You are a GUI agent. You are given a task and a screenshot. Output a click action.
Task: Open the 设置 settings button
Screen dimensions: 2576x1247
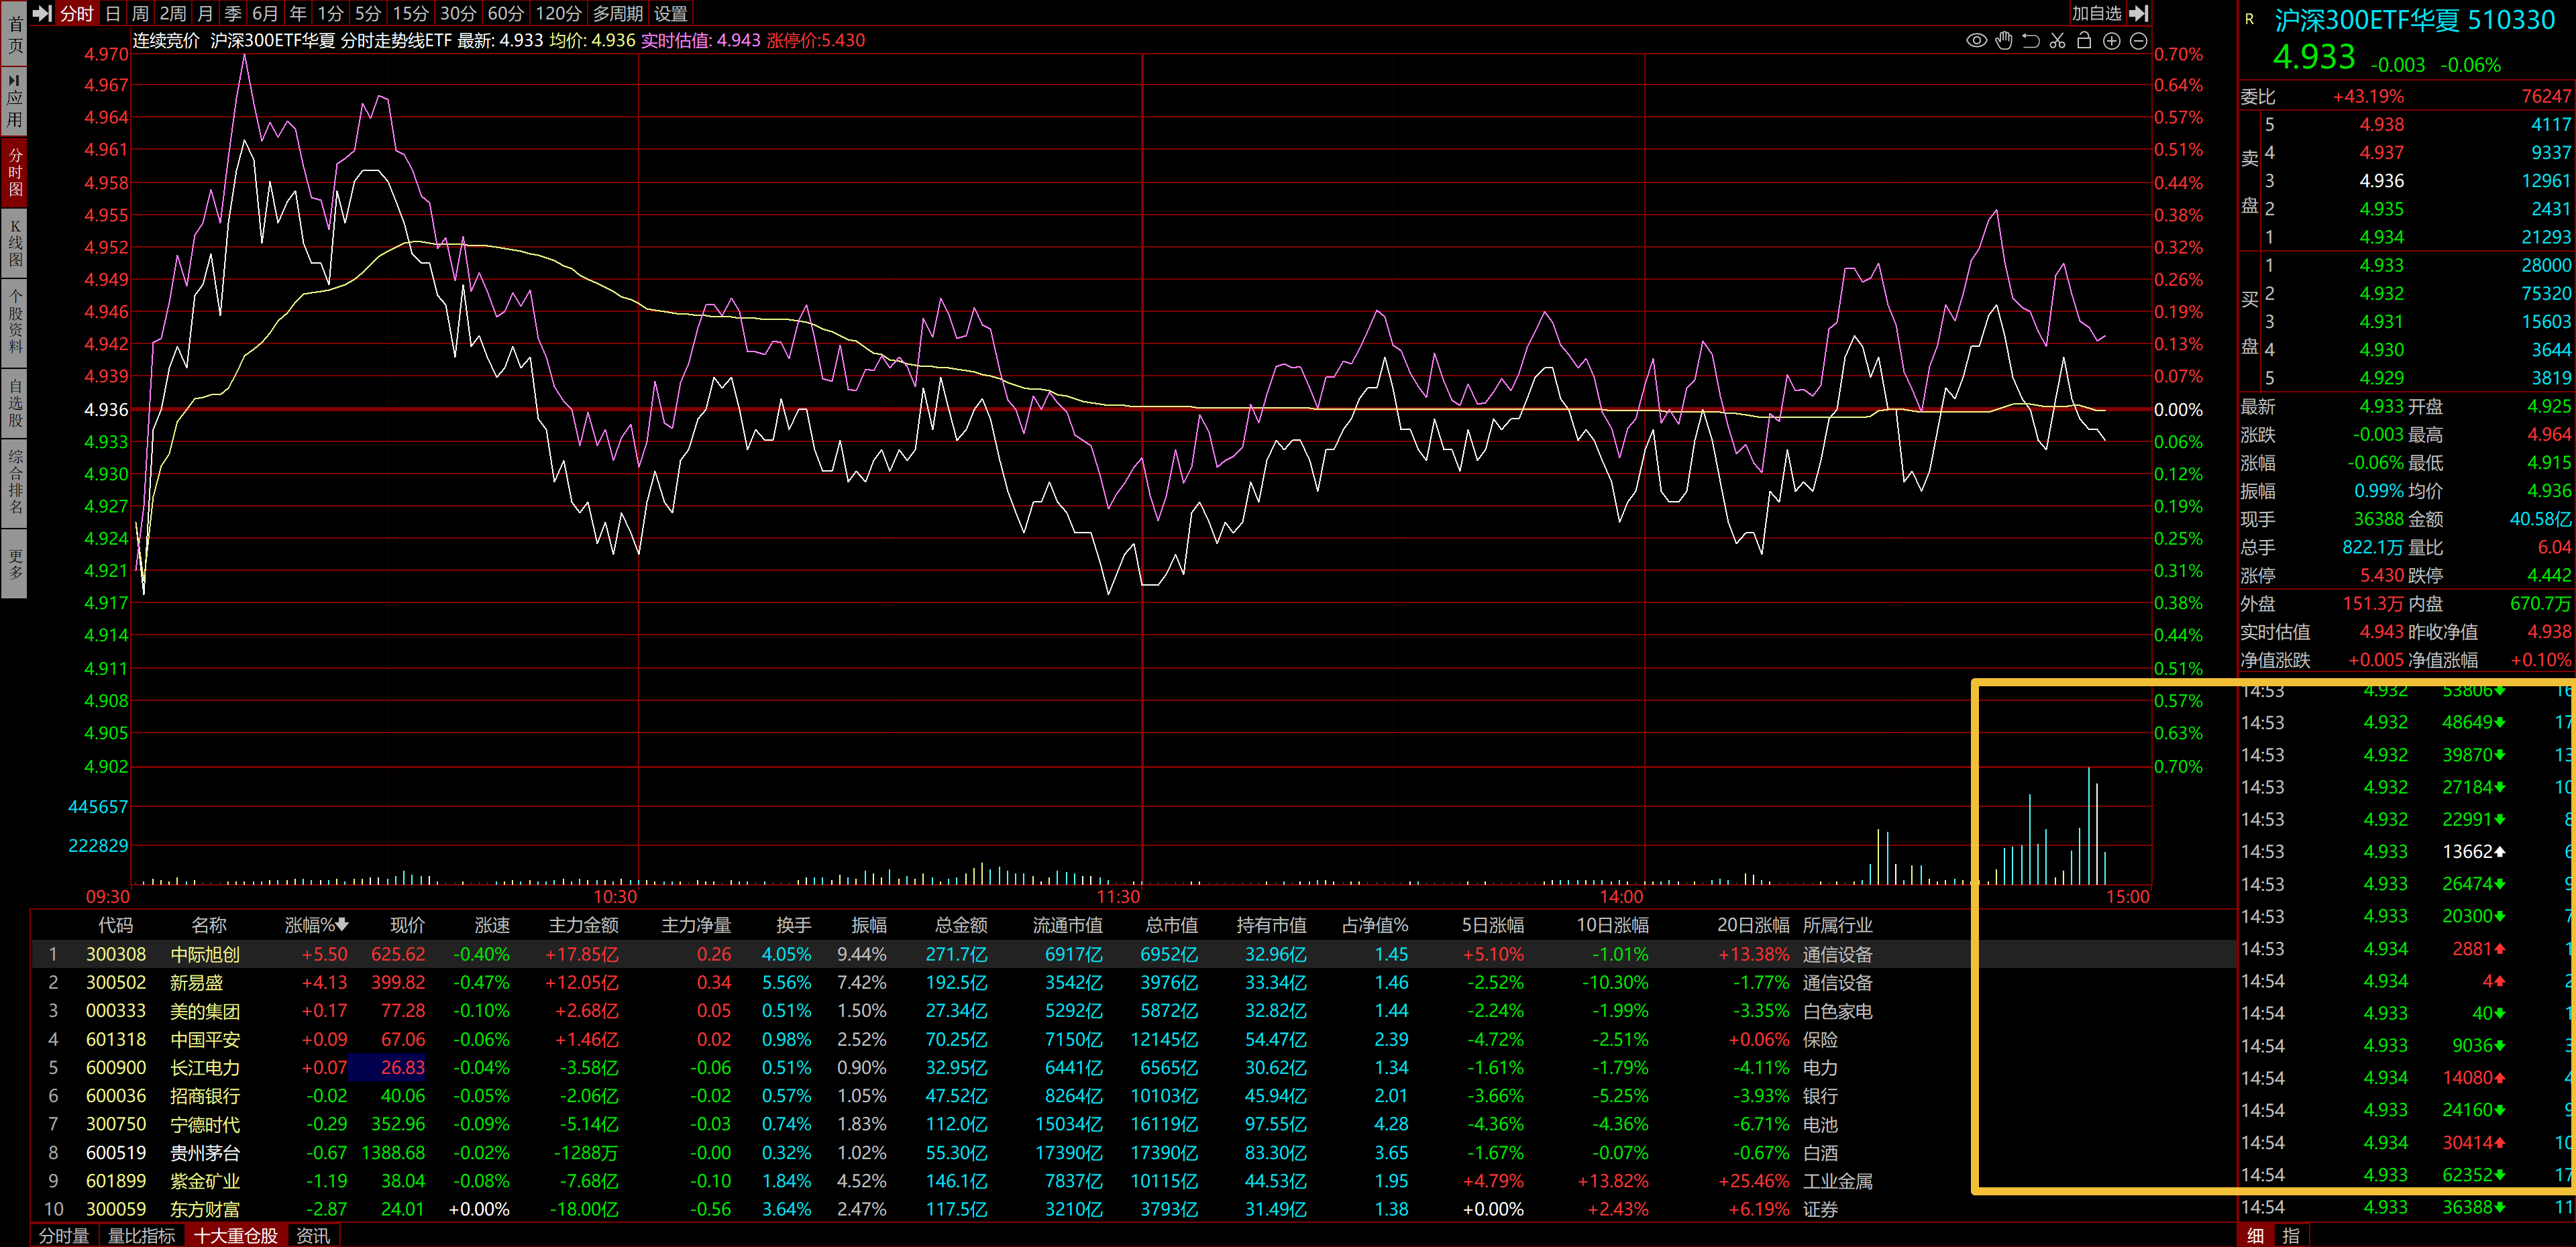pos(670,13)
